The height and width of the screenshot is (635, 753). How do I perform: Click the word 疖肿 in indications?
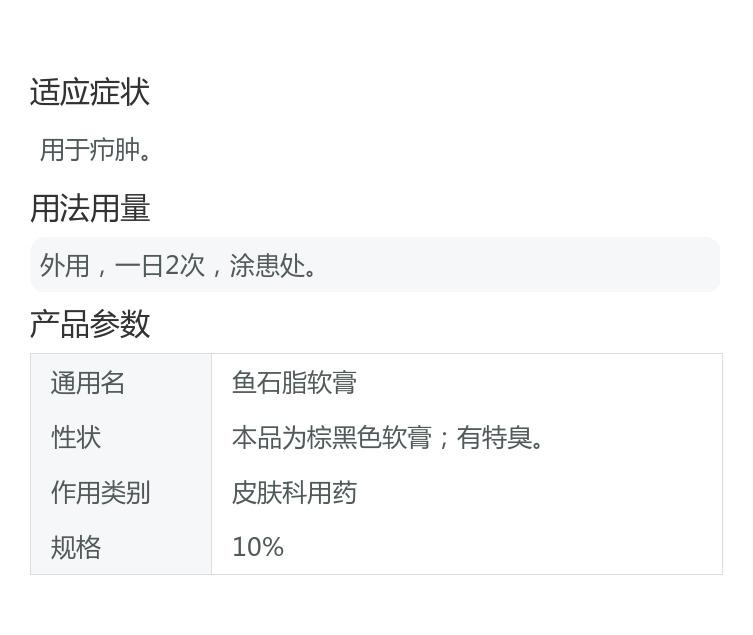tap(115, 150)
